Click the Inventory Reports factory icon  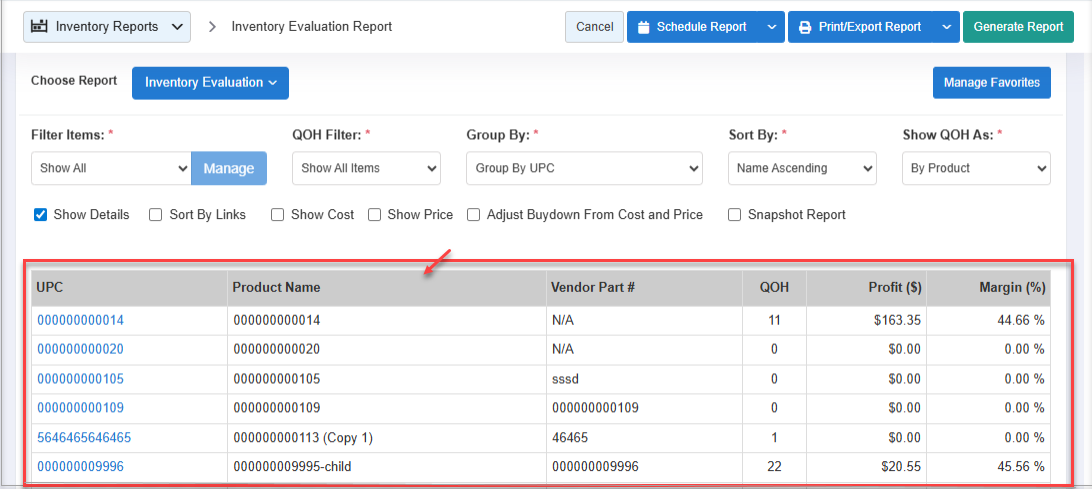click(40, 27)
